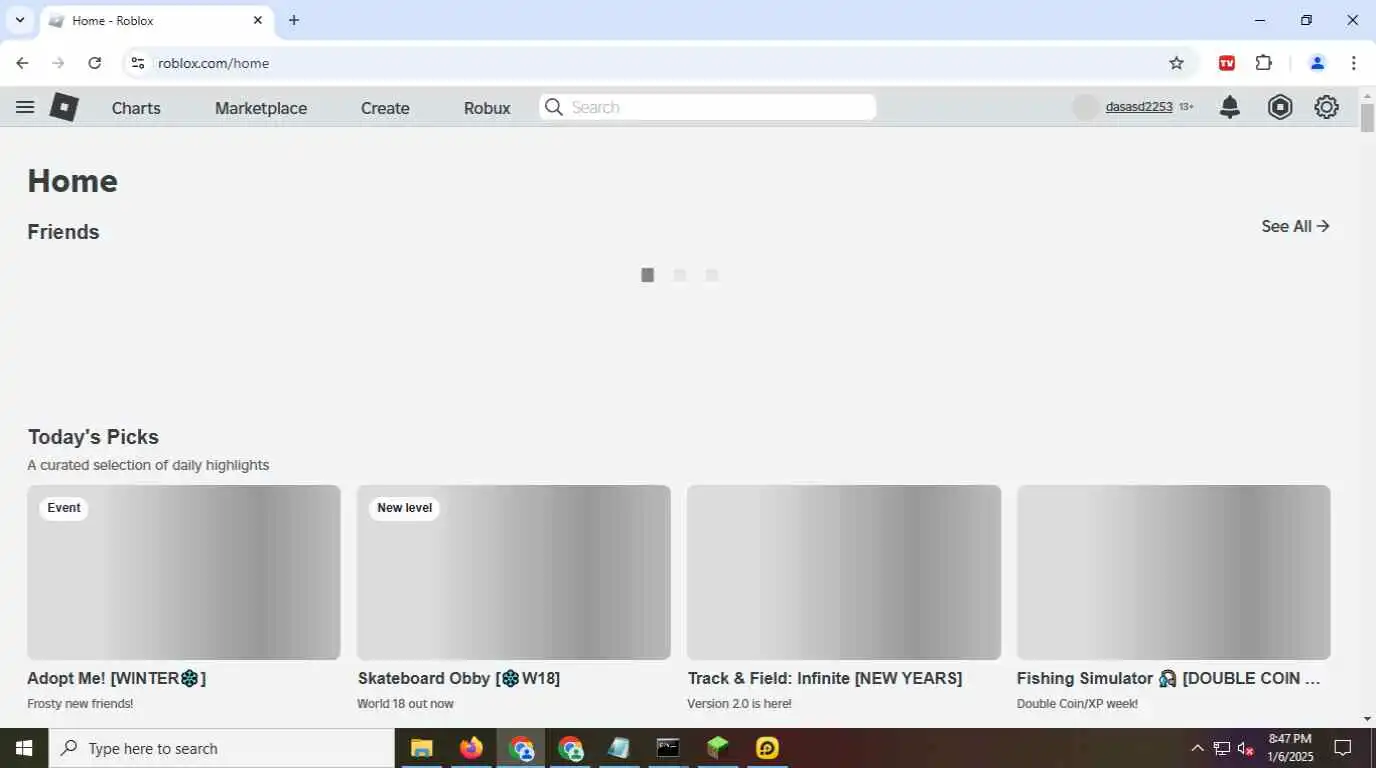Click the muted volume tray icon
The width and height of the screenshot is (1376, 768).
point(1246,748)
